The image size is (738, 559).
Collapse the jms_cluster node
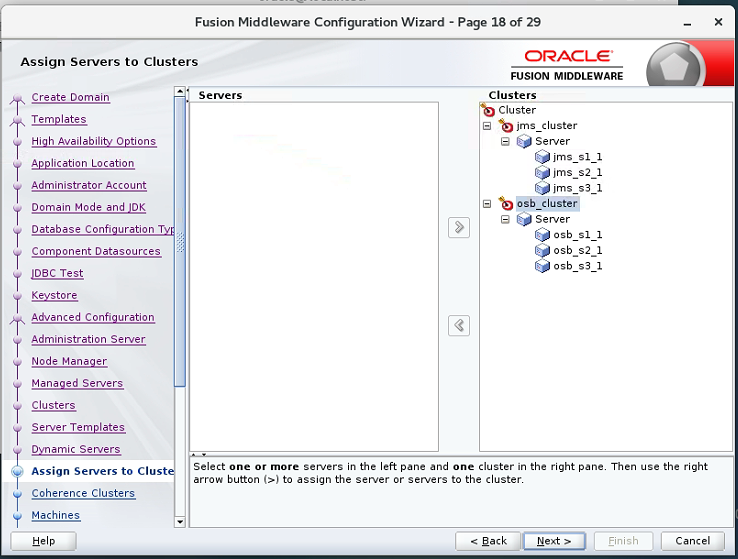tap(487, 126)
